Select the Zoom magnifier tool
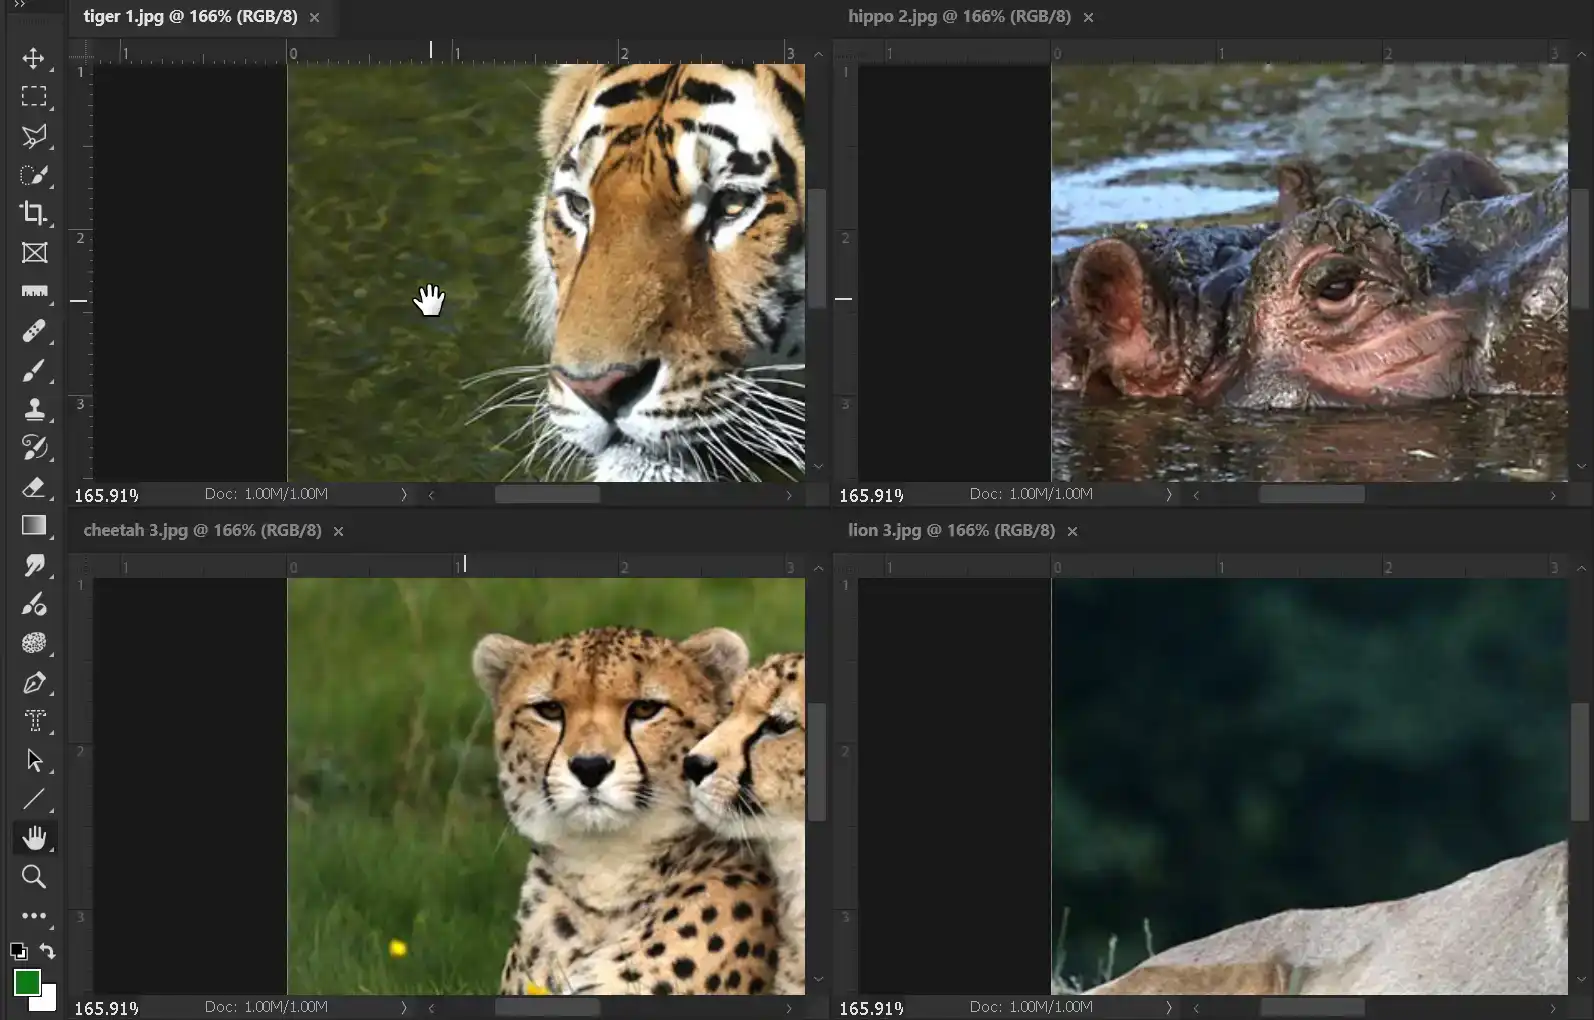This screenshot has height=1020, width=1594. [34, 877]
